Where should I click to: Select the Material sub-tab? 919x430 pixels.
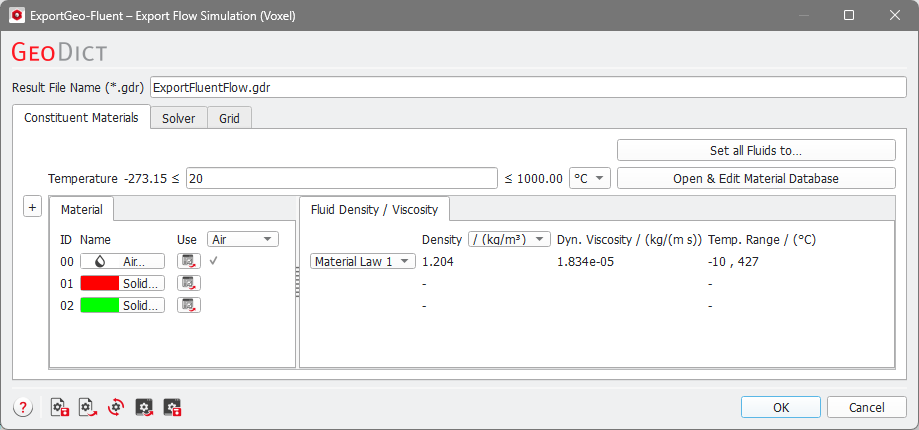[81, 209]
